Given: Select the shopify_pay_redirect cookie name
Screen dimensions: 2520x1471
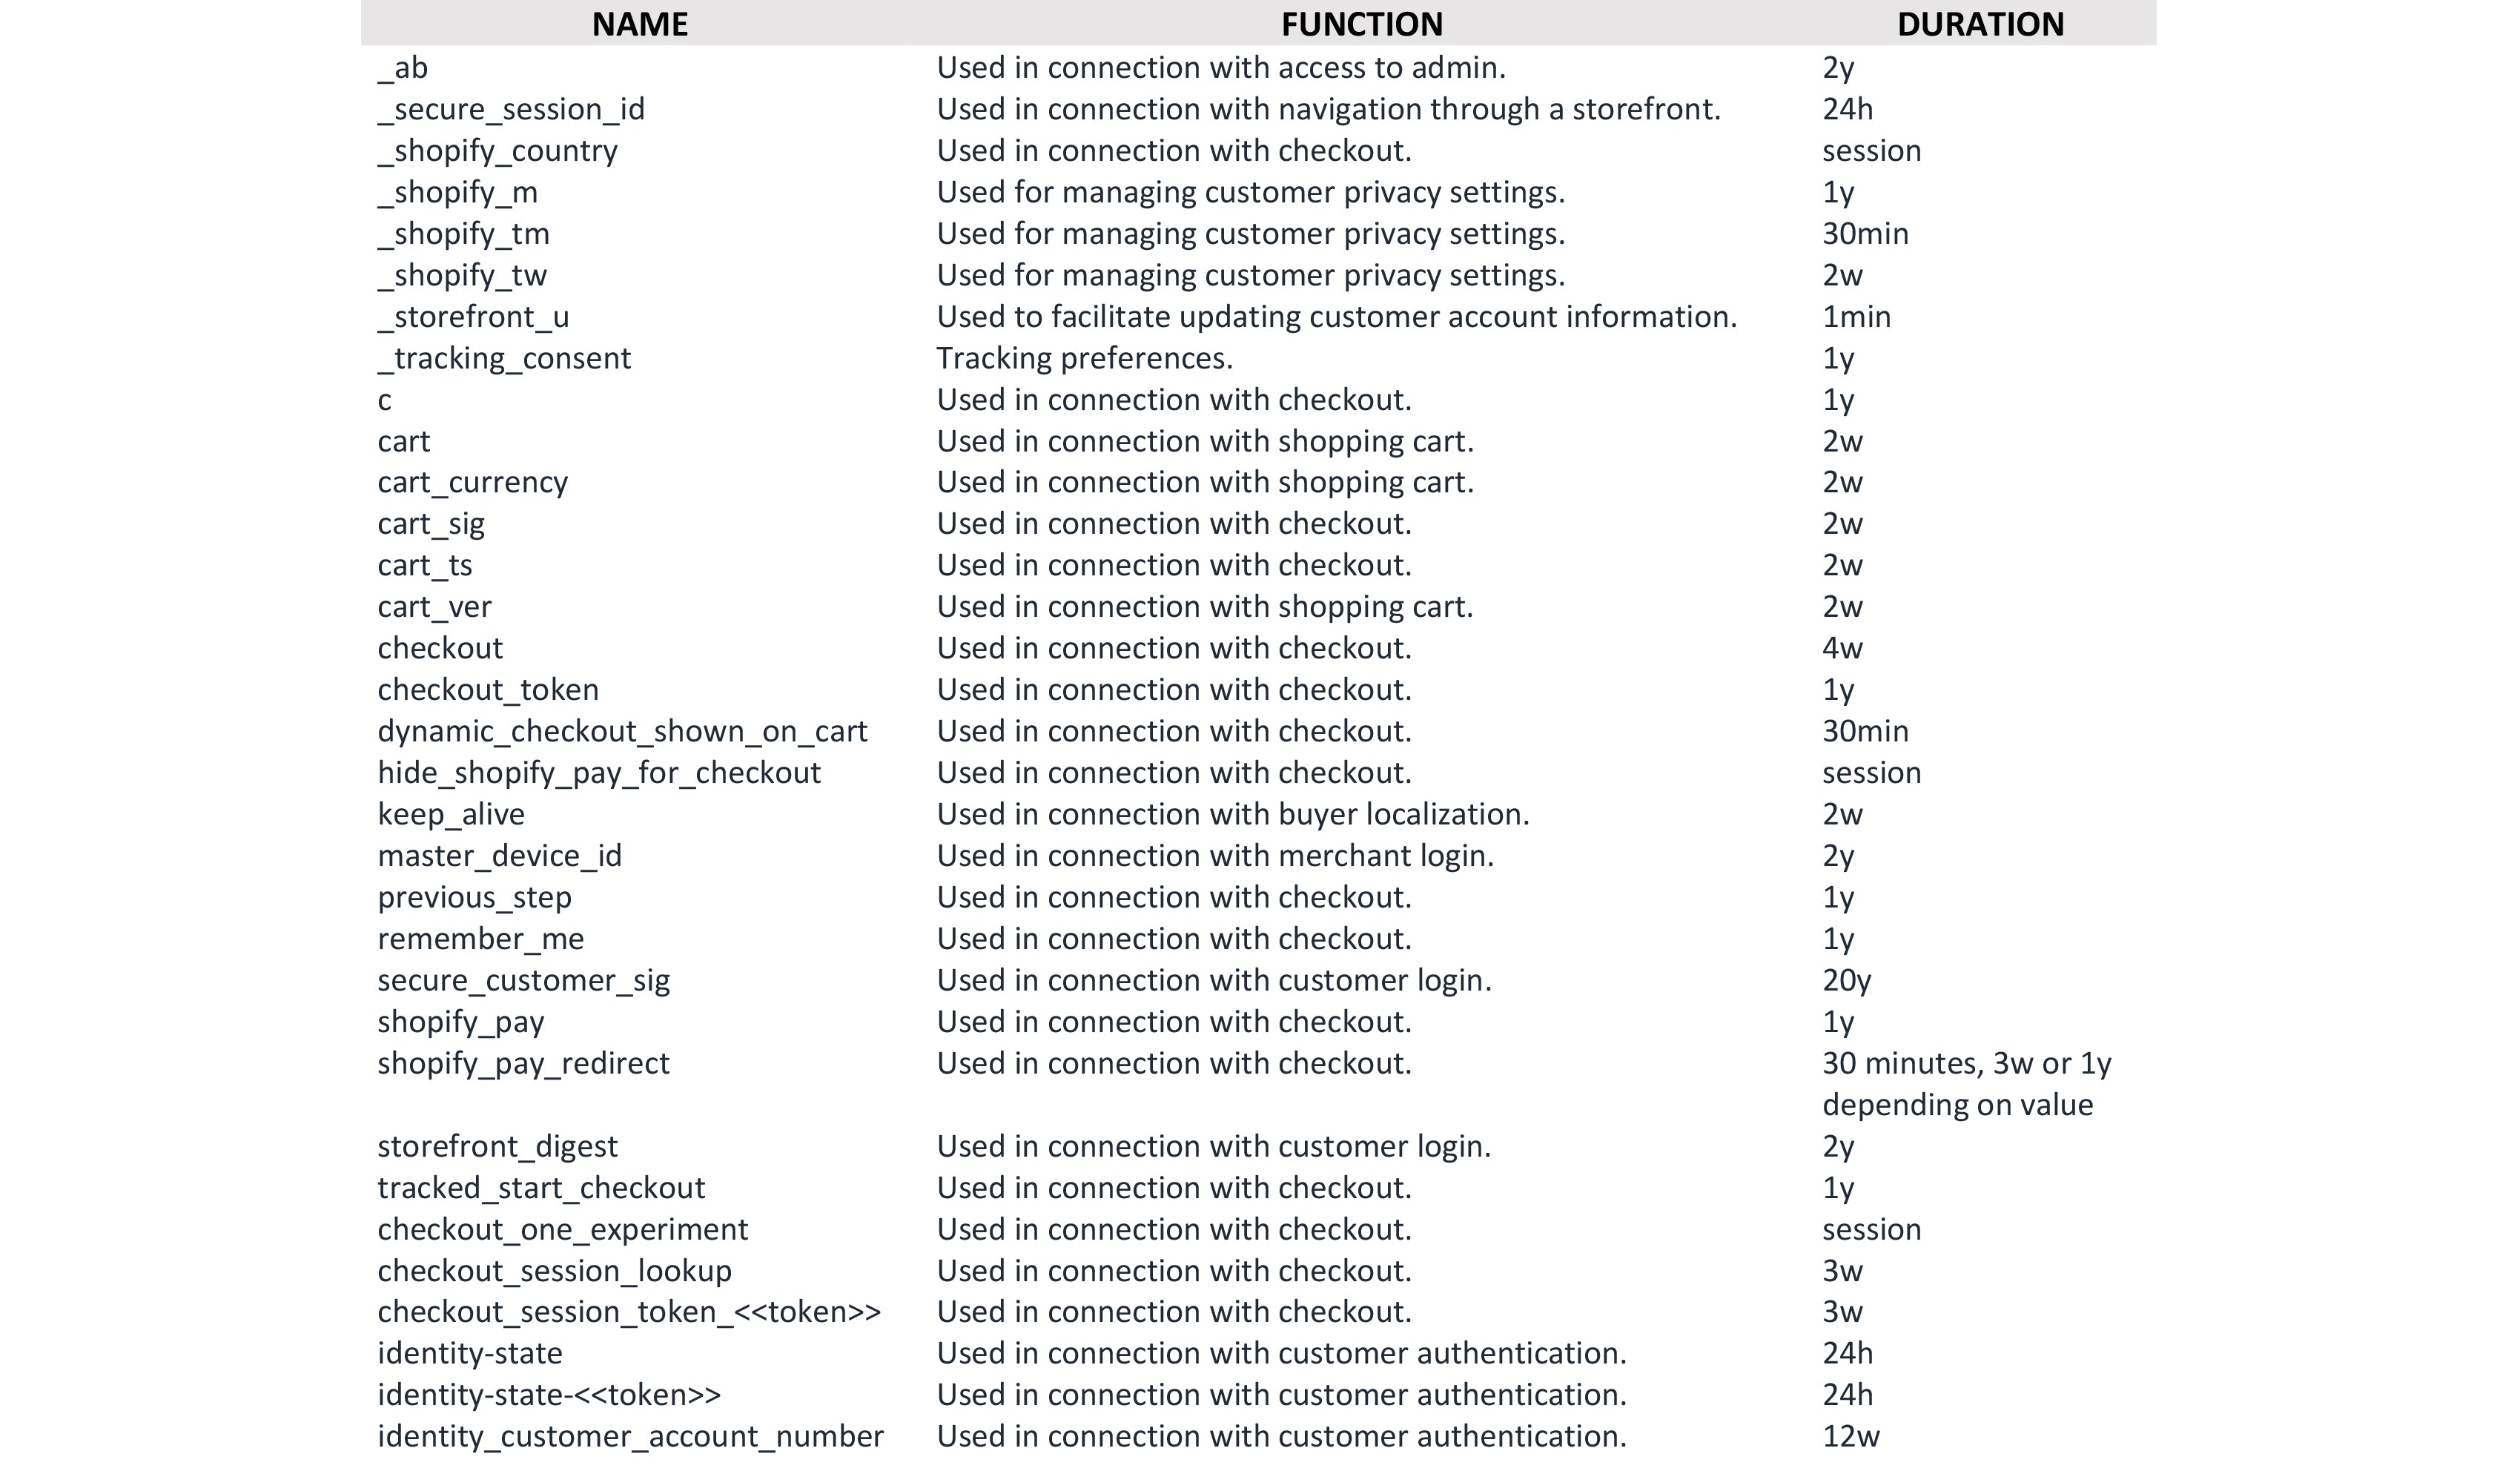Looking at the screenshot, I should pyautogui.click(x=523, y=1063).
